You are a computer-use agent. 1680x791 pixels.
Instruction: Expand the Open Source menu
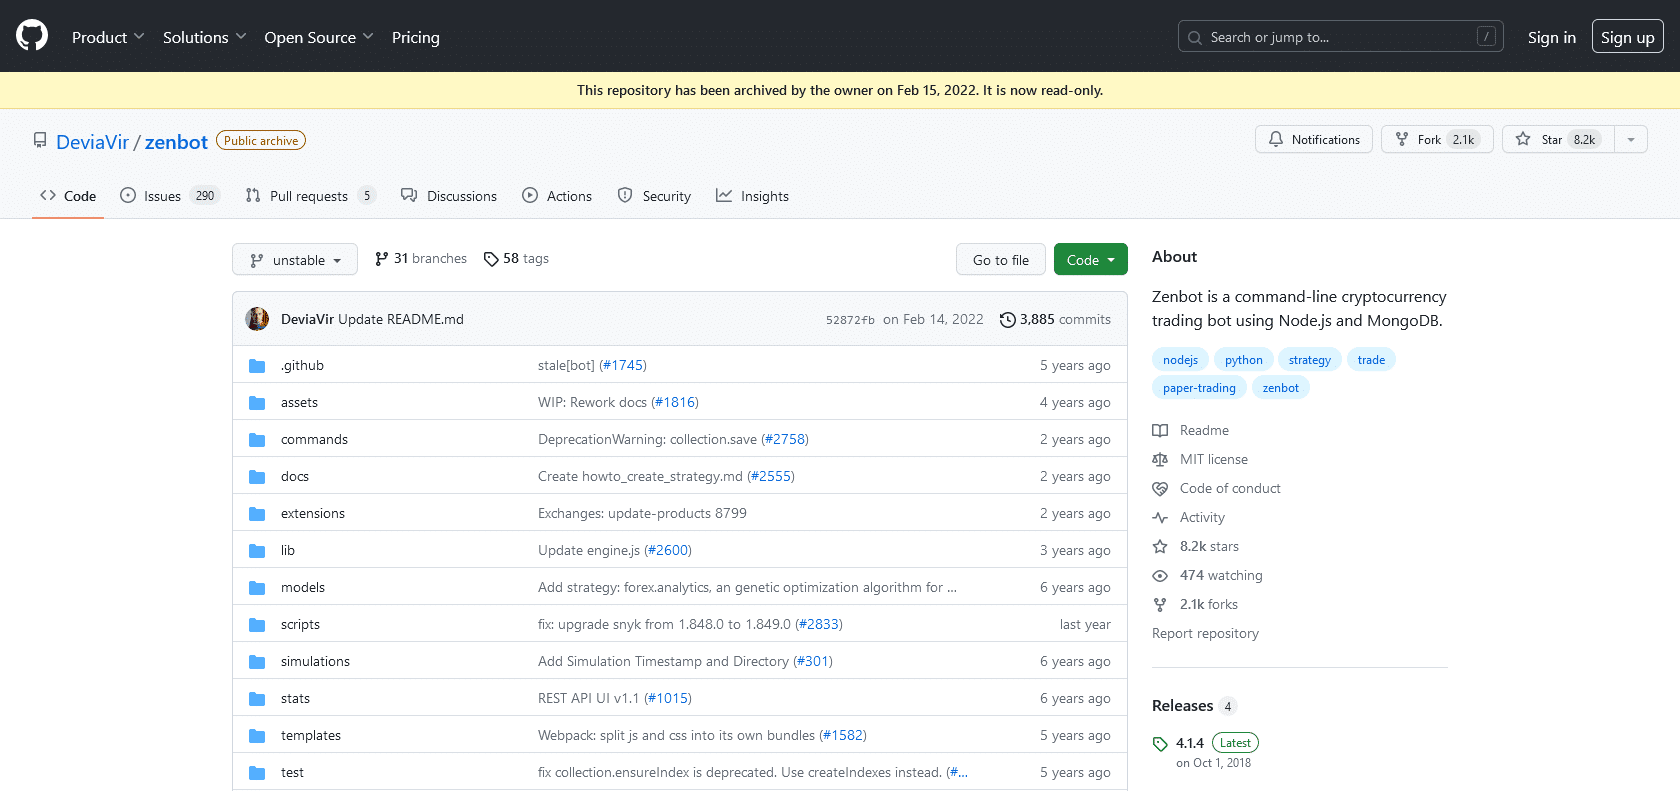[319, 37]
